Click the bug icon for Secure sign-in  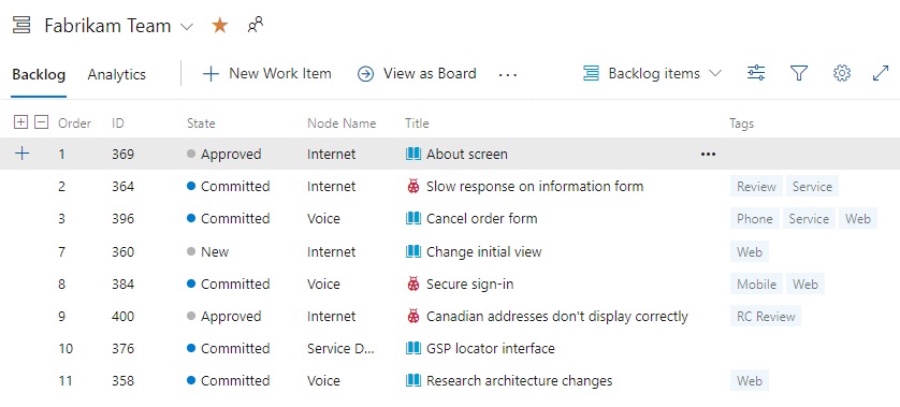pyautogui.click(x=413, y=284)
